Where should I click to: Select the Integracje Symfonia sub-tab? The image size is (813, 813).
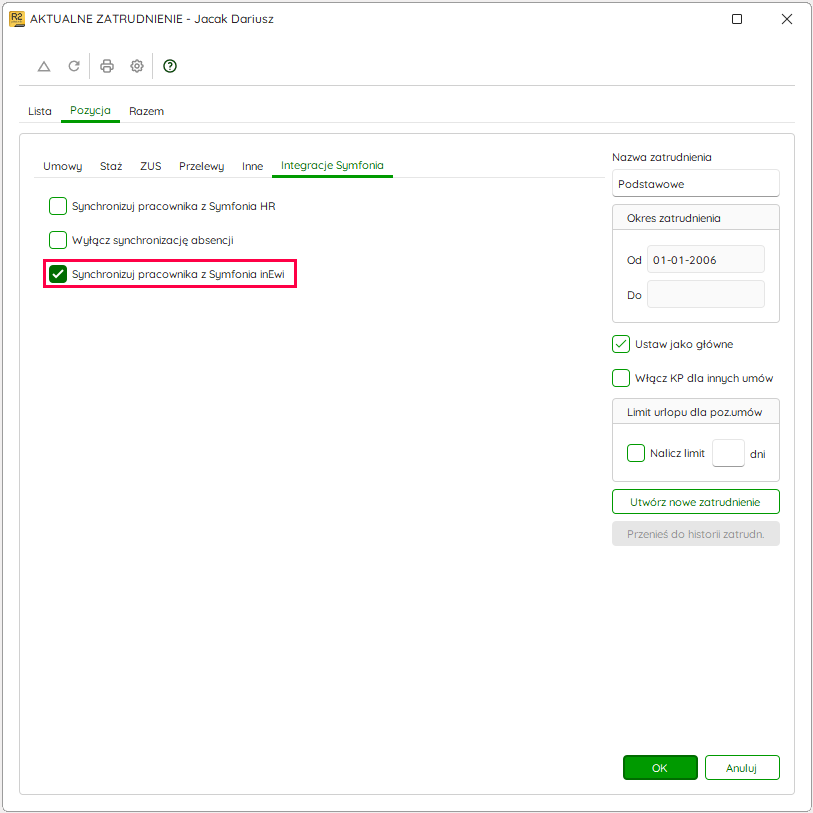coord(332,165)
